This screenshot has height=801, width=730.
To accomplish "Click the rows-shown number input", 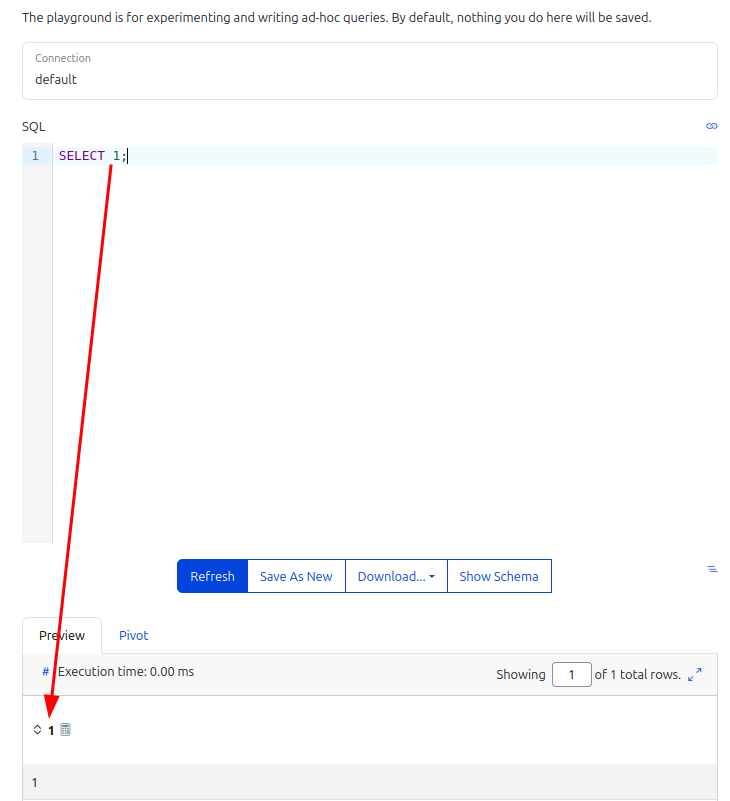I will tap(572, 674).
